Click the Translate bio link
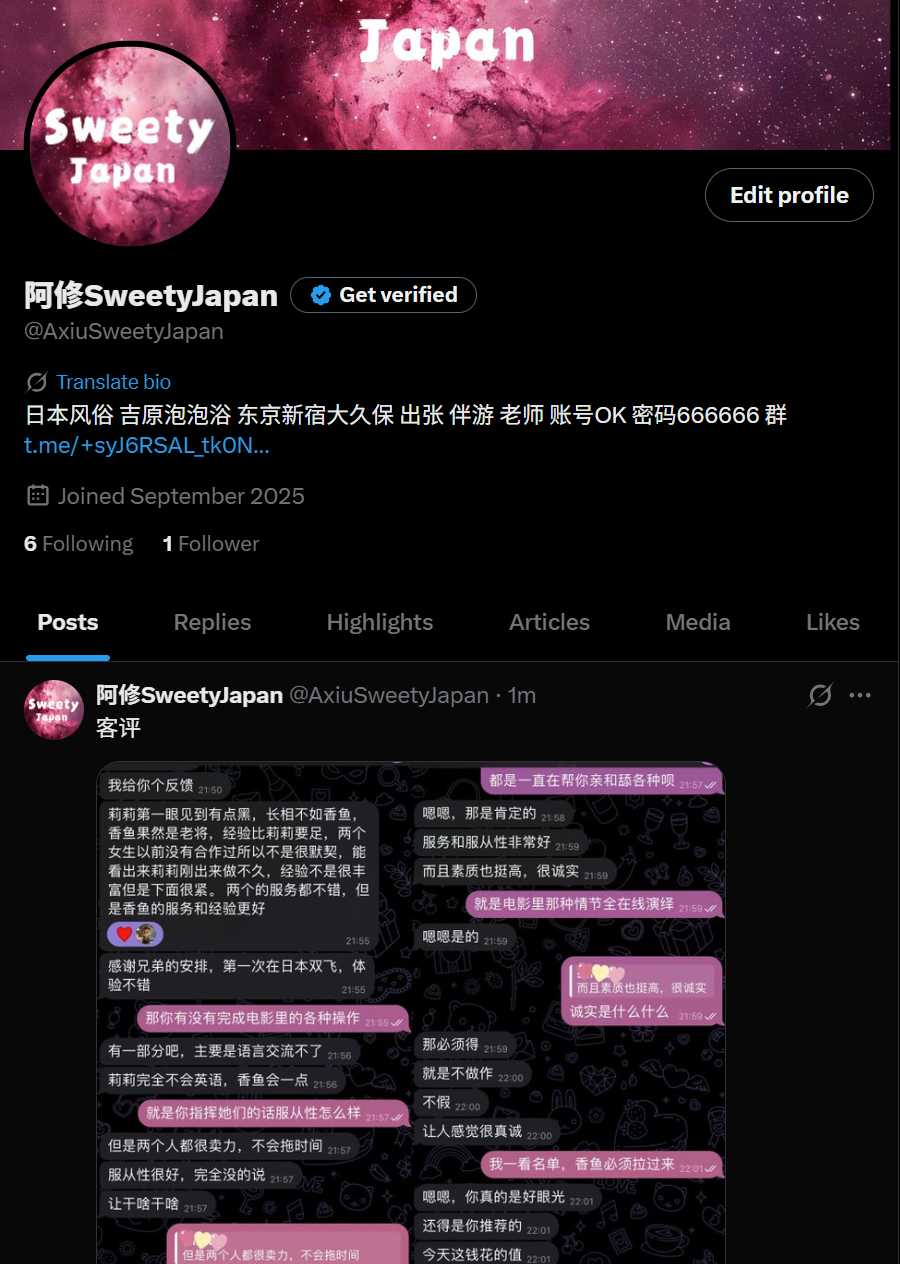This screenshot has height=1264, width=900. (113, 382)
